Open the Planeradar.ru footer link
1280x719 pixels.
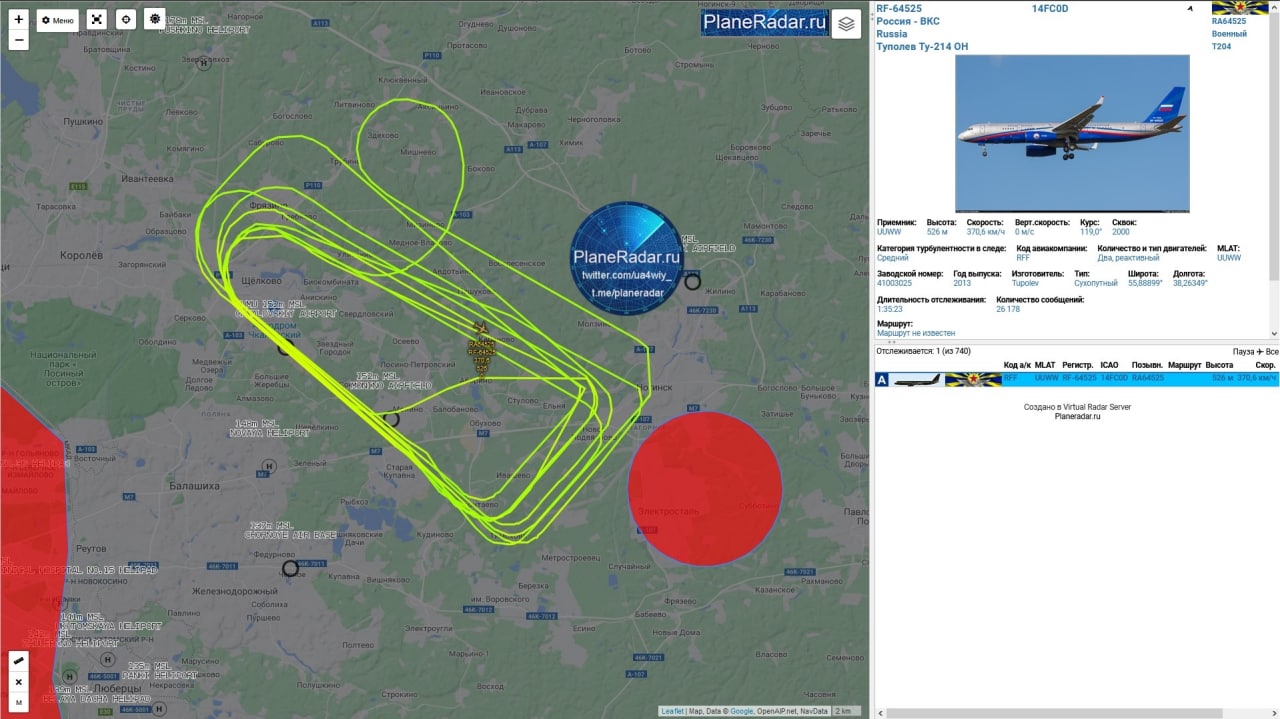point(1077,417)
